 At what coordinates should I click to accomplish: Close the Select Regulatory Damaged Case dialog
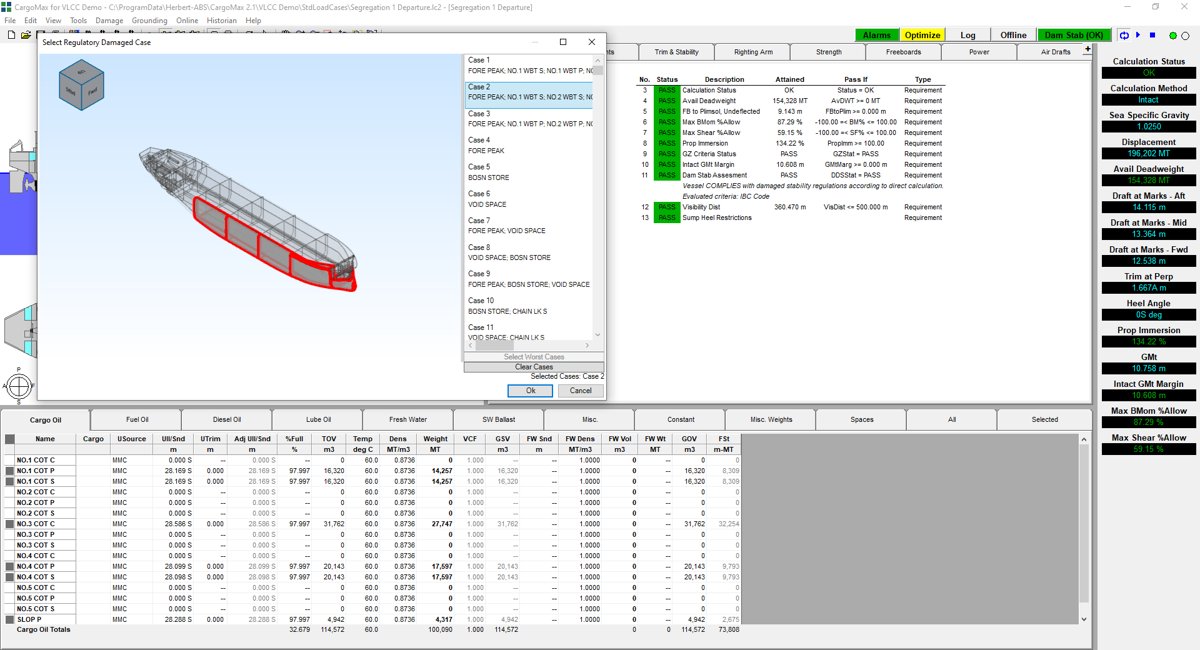pos(592,42)
